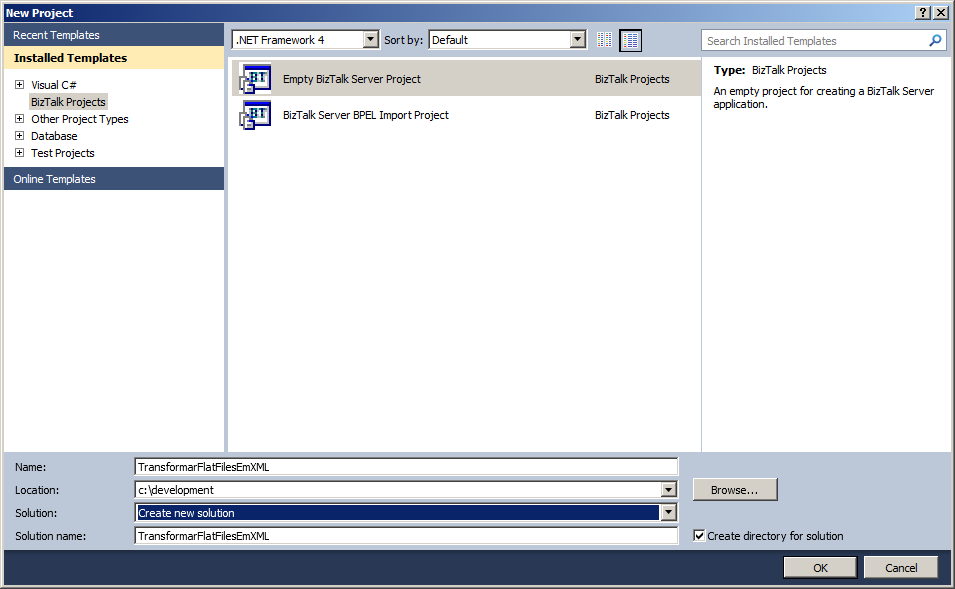Open the .NET Framework 4 dropdown

(x=370, y=40)
